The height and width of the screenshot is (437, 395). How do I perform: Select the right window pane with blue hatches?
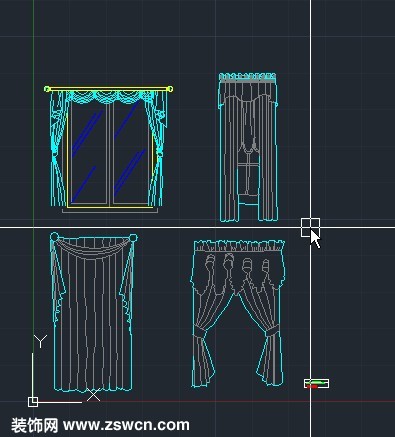(131, 154)
